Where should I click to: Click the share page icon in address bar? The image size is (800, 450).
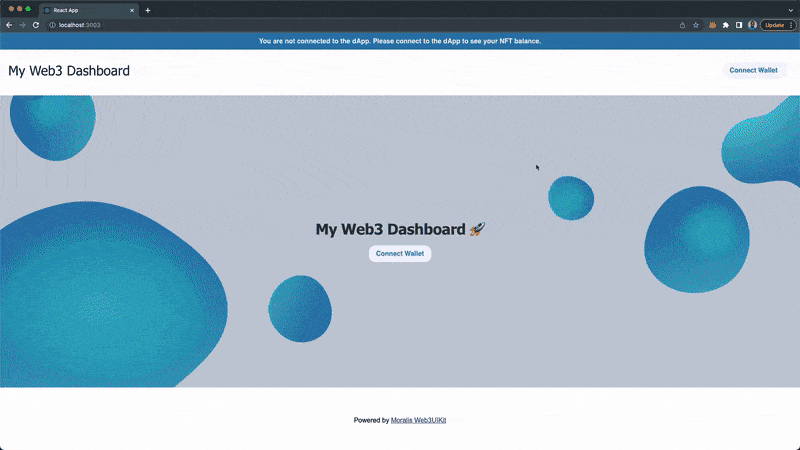point(682,25)
